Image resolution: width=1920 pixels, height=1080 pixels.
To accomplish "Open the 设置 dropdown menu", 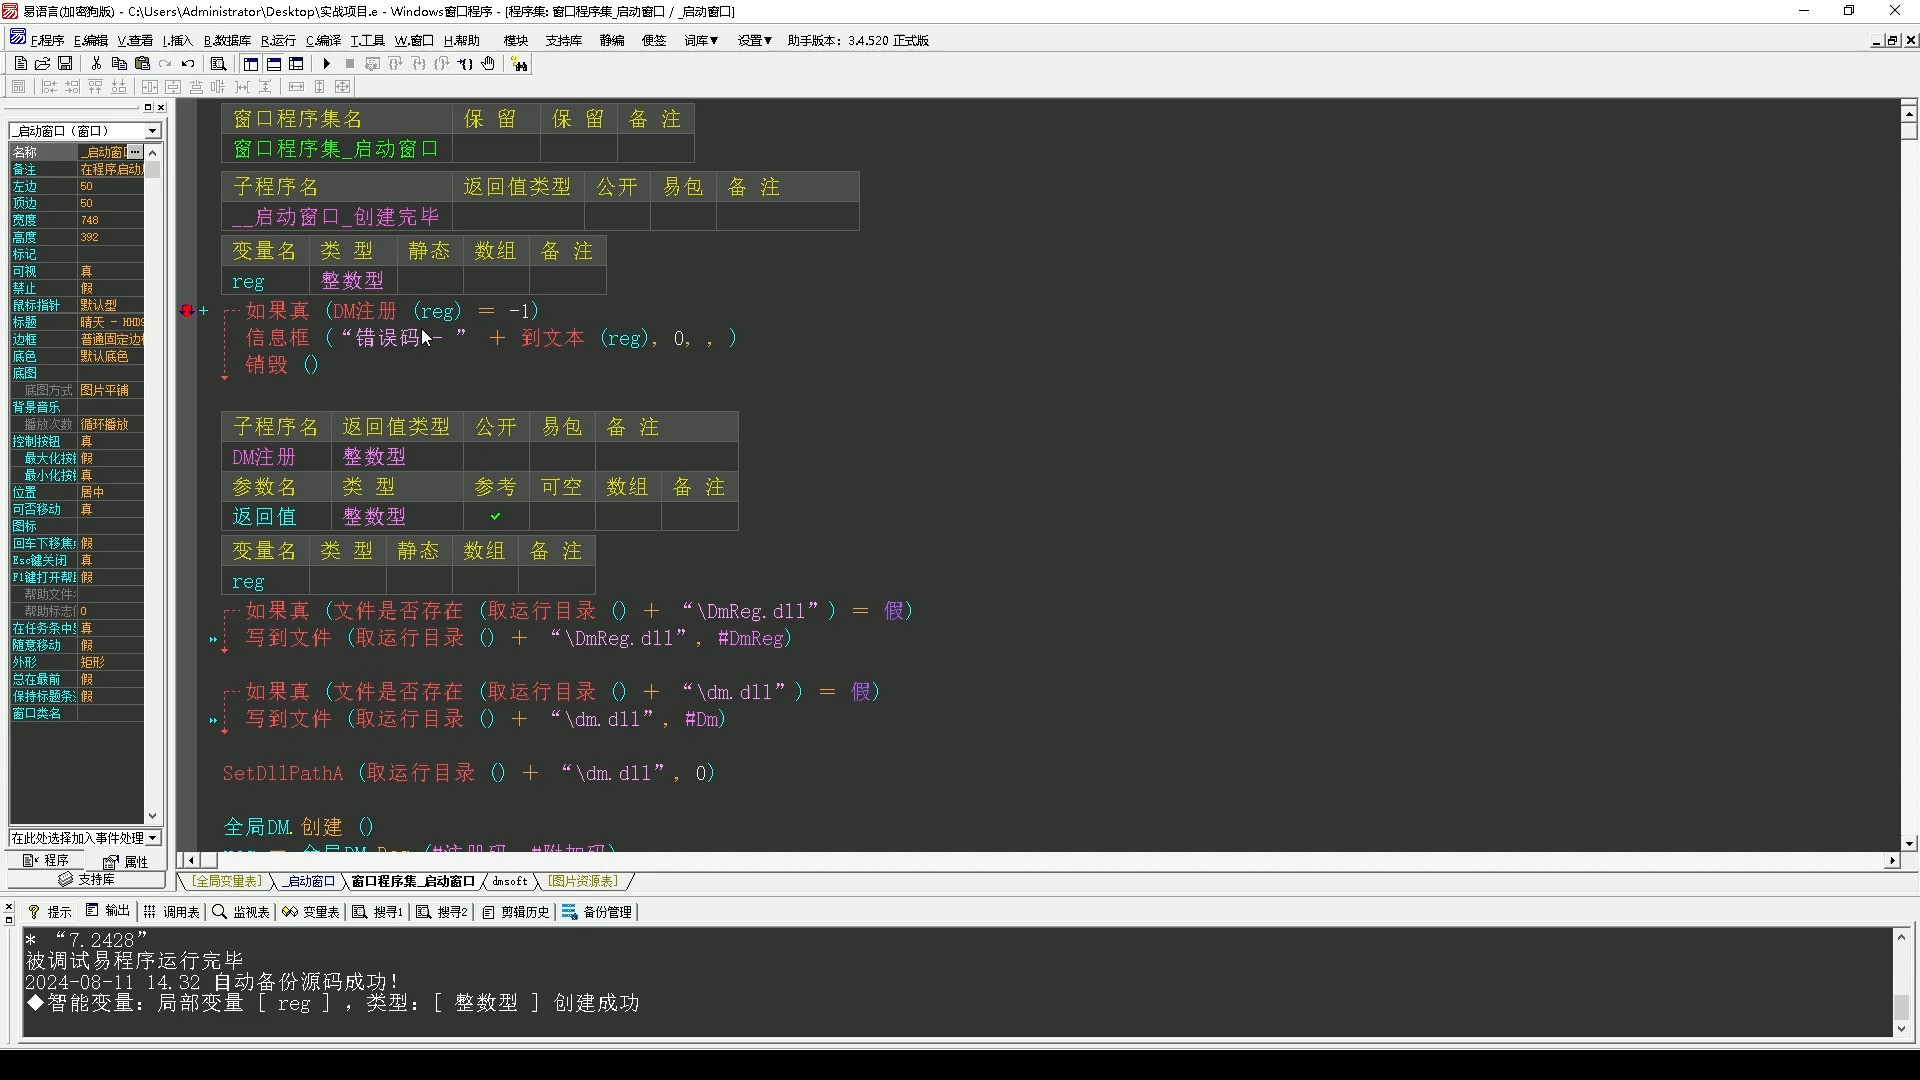I will [x=755, y=41].
